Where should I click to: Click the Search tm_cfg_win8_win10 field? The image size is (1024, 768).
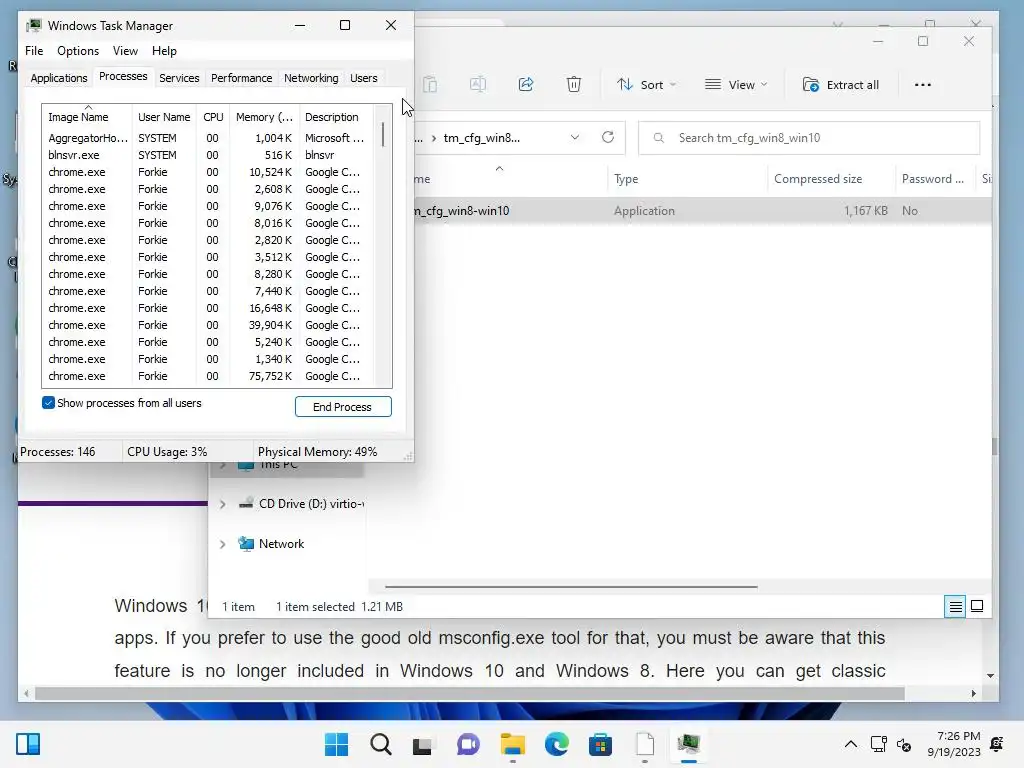click(x=809, y=138)
